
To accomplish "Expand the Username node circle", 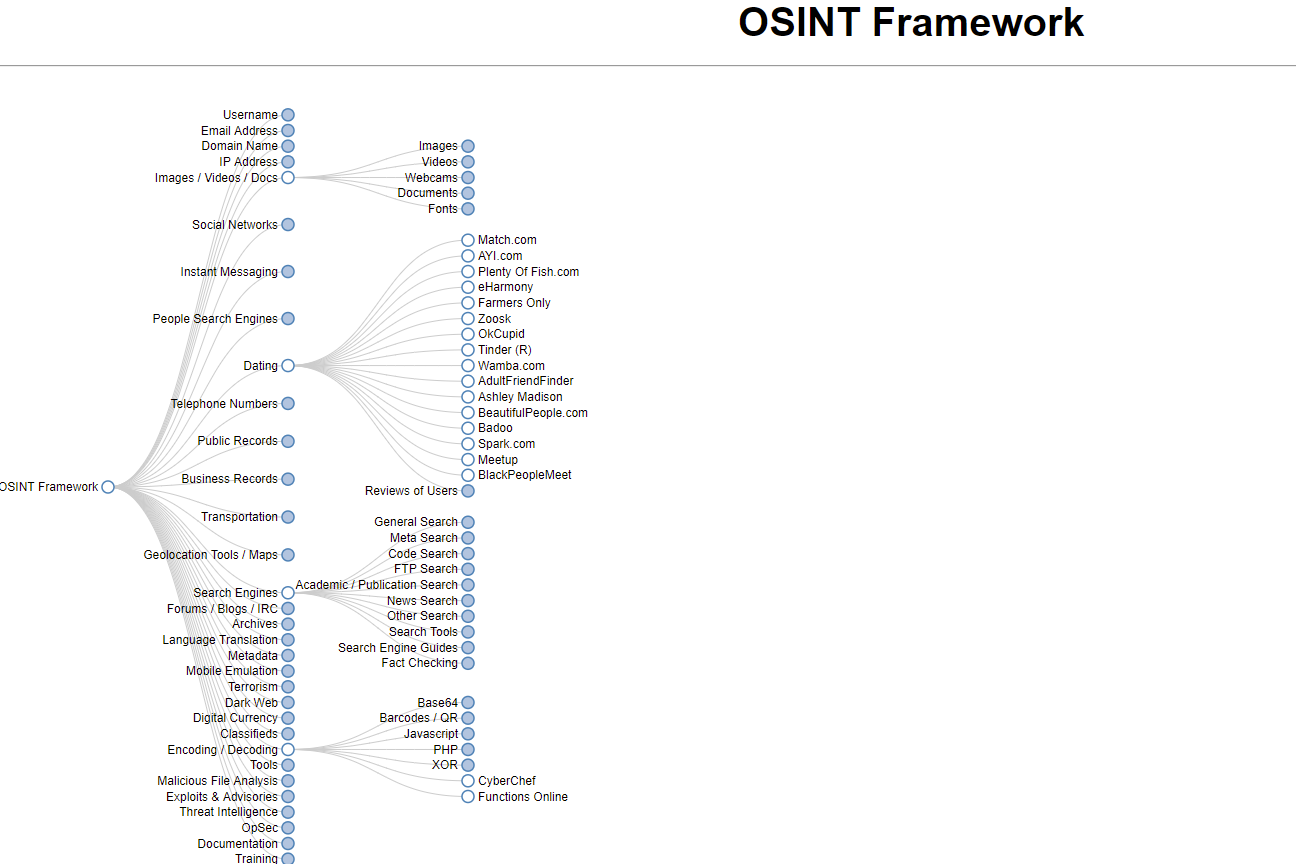I will (x=288, y=115).
